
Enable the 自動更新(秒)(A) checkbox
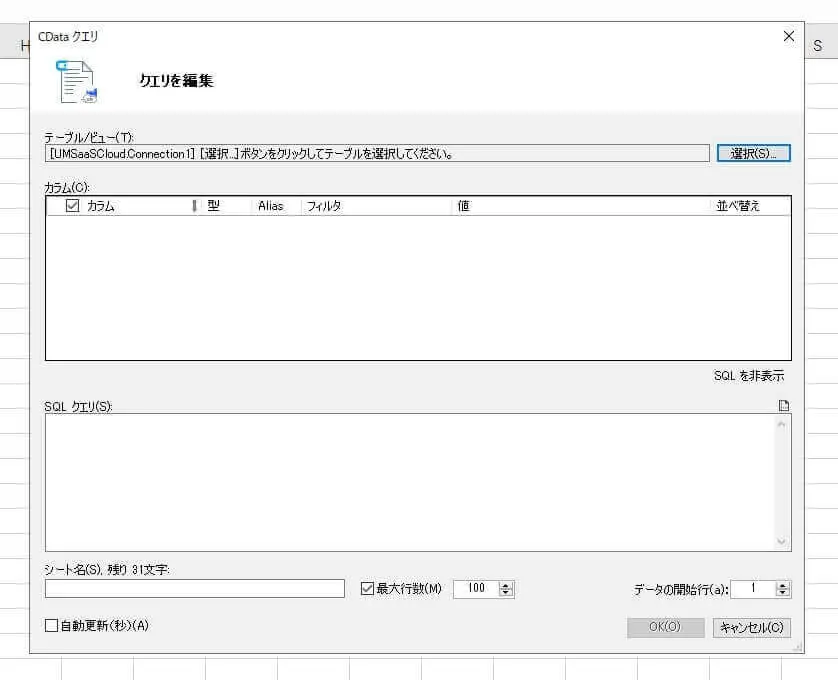click(51, 625)
